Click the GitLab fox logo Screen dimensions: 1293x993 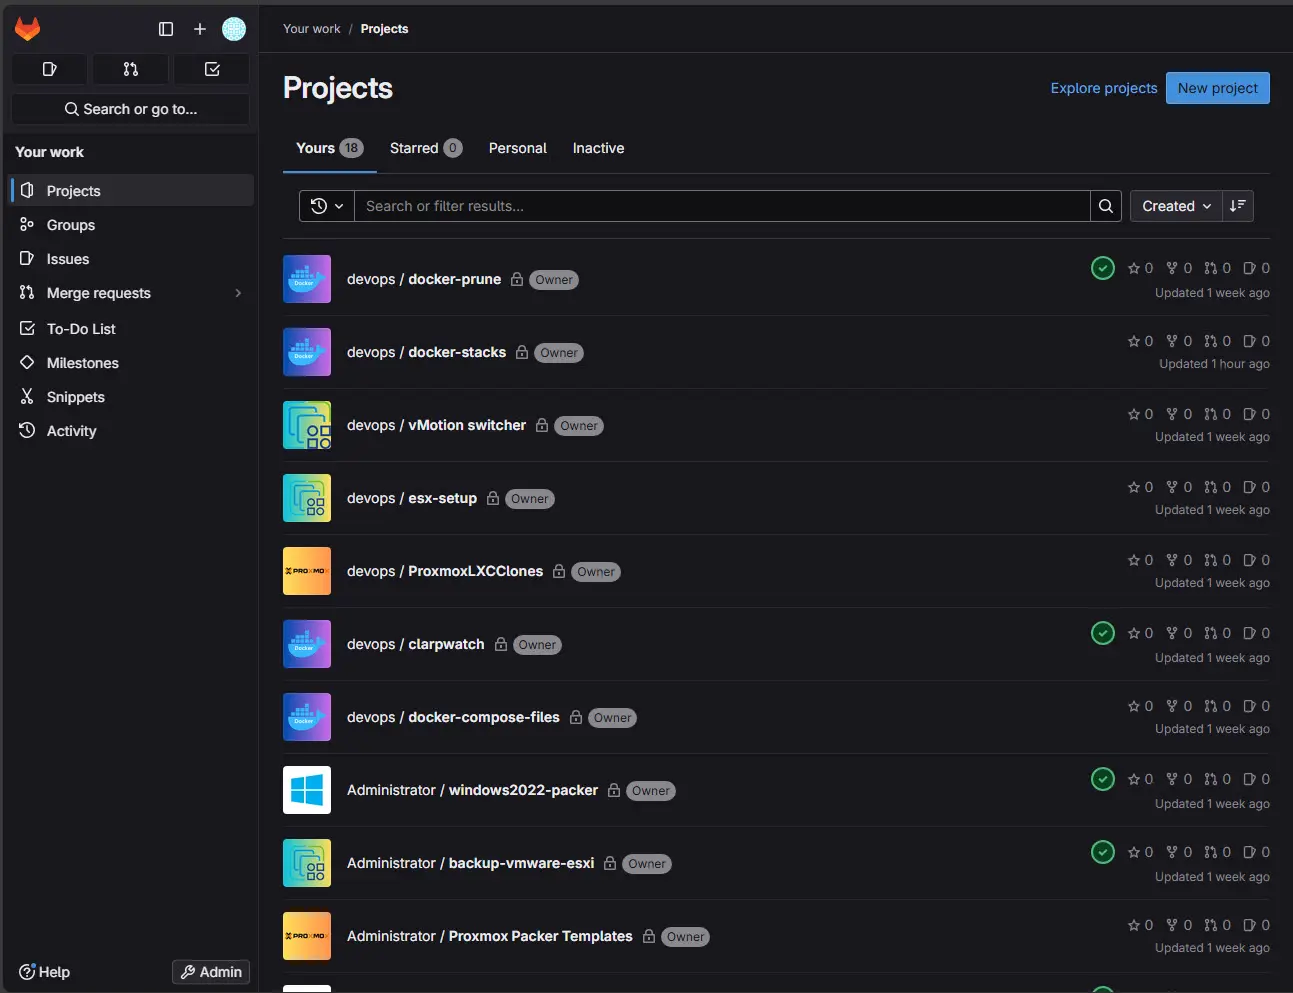point(27,28)
